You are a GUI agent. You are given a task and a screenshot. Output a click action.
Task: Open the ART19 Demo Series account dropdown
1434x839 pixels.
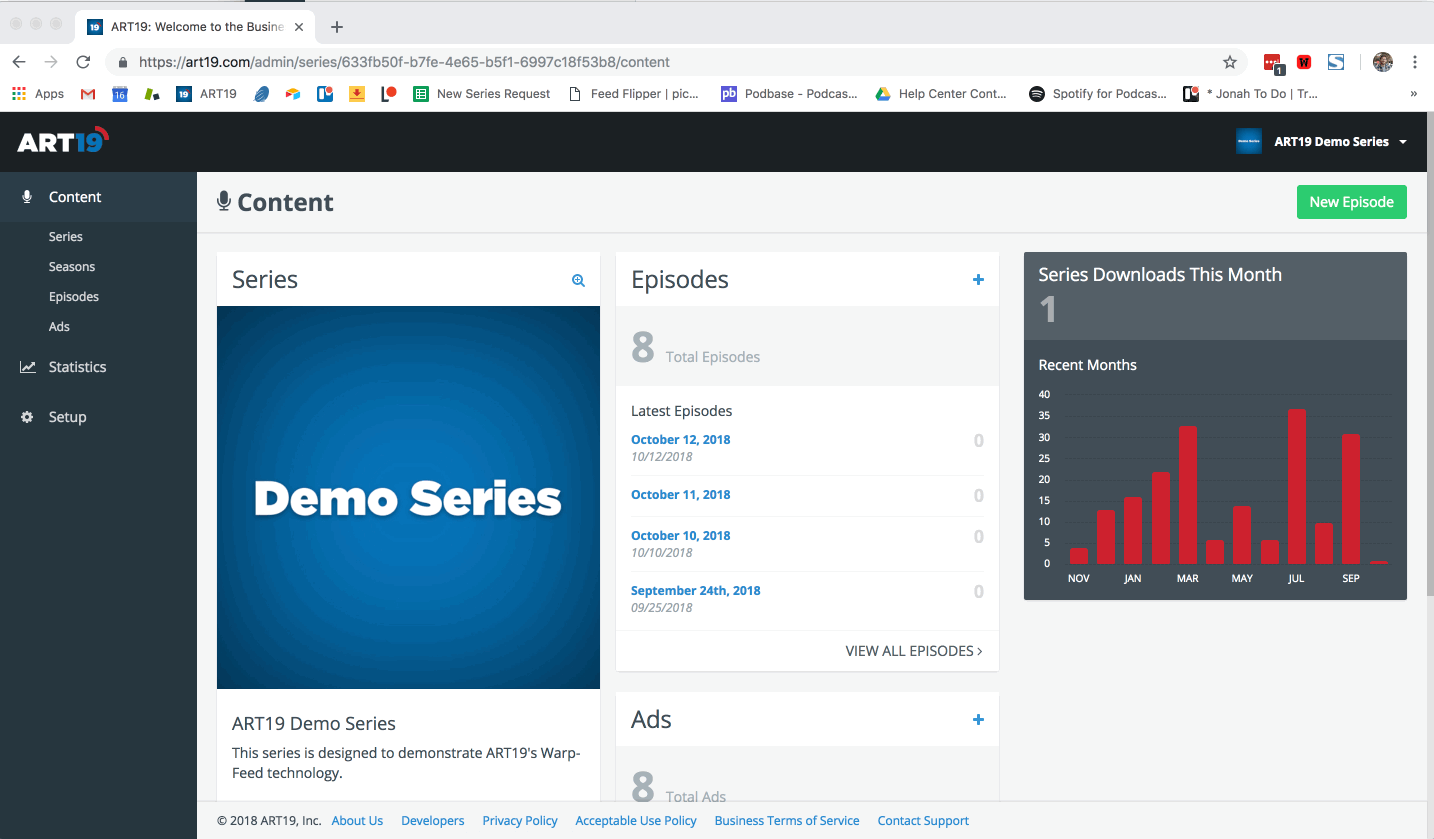1322,142
